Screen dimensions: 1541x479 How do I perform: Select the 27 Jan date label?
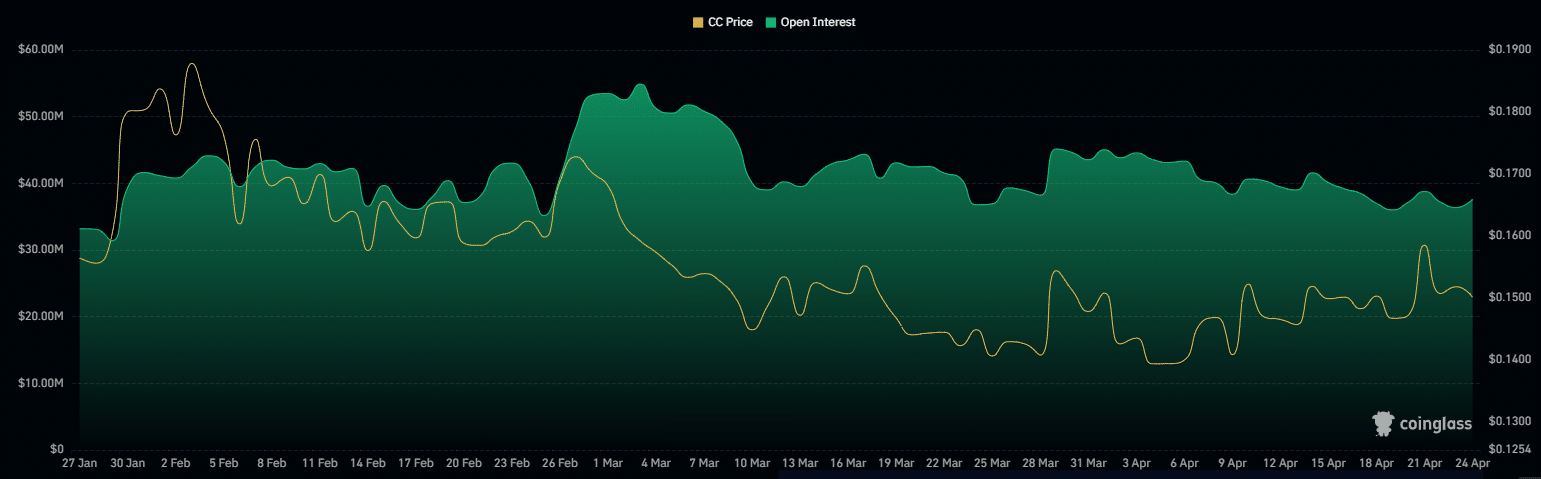[x=79, y=464]
